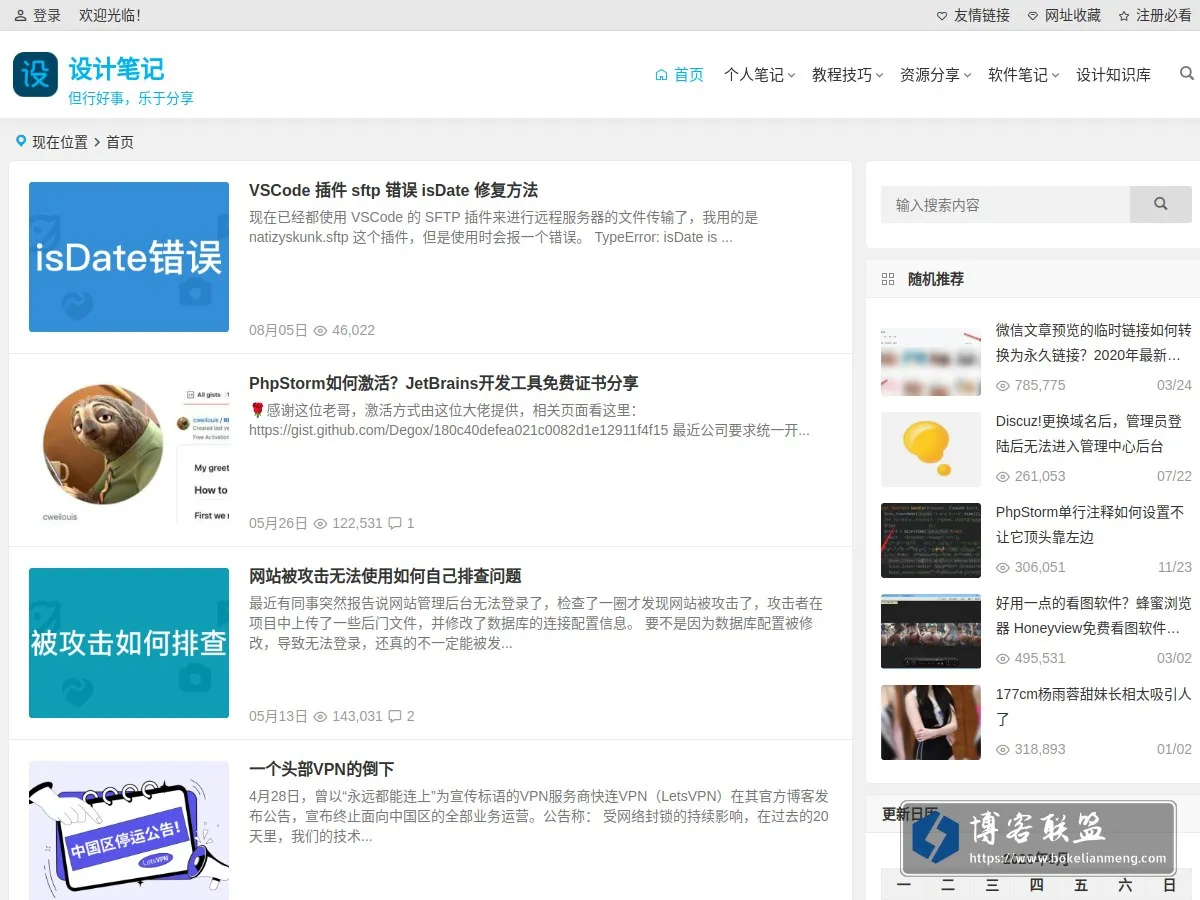Viewport: 1200px width, 900px height.
Task: Click the star icon beside 注册必看
Action: (x=1124, y=16)
